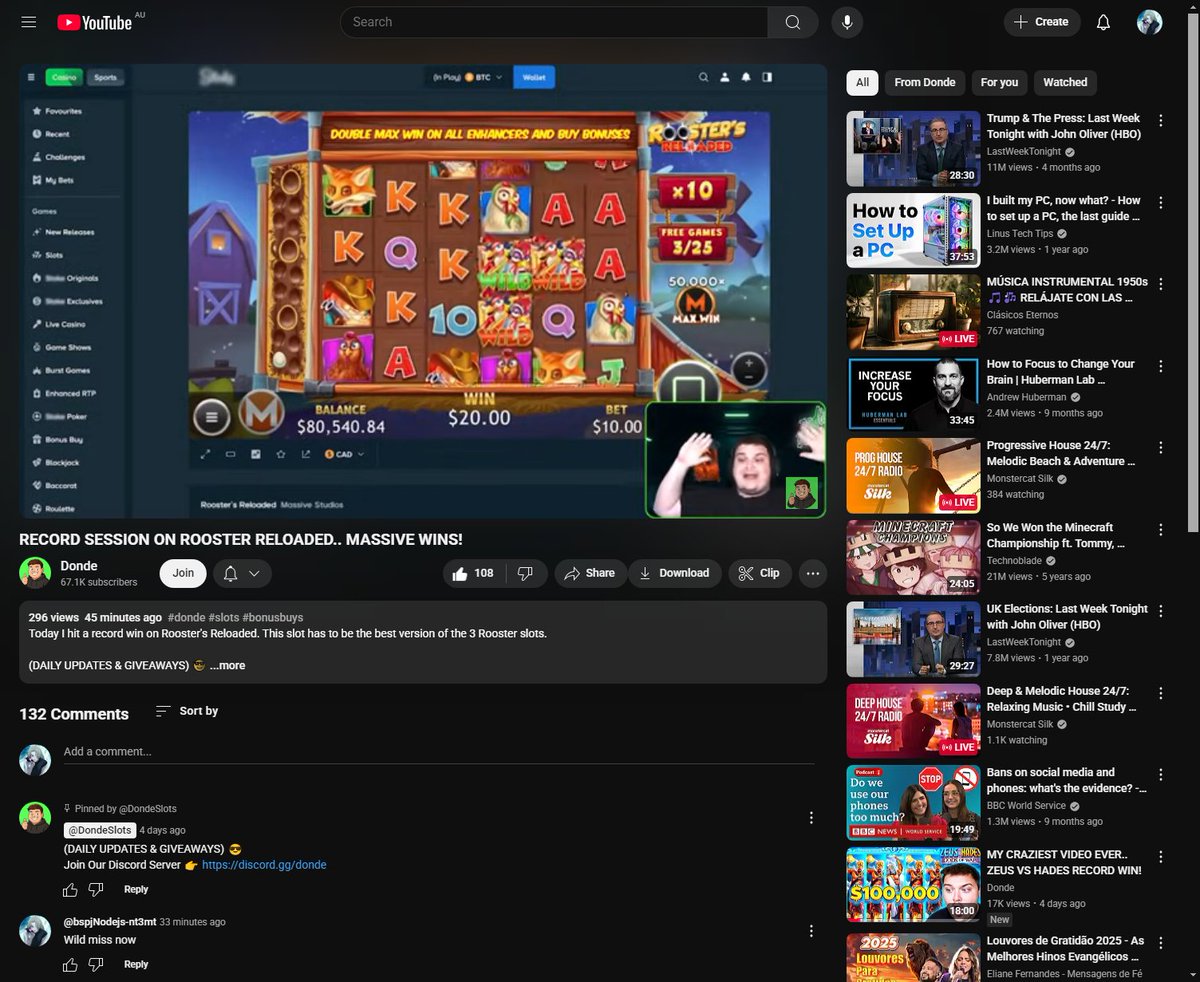Click the Join membership button
Screen dimensions: 1200x982
tap(183, 573)
